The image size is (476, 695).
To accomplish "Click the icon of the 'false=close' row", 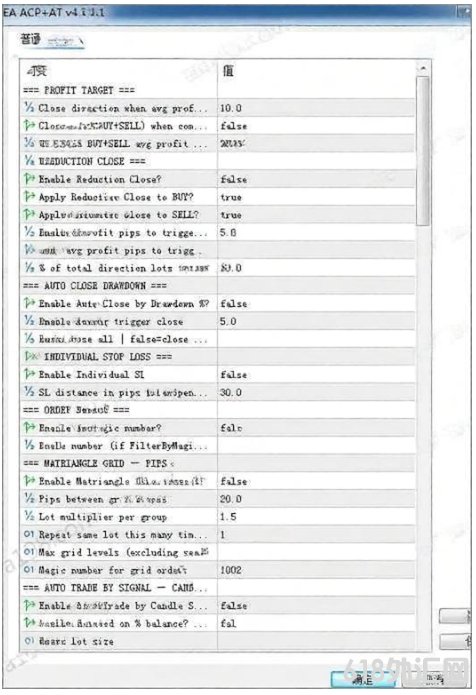I will click(x=29, y=339).
